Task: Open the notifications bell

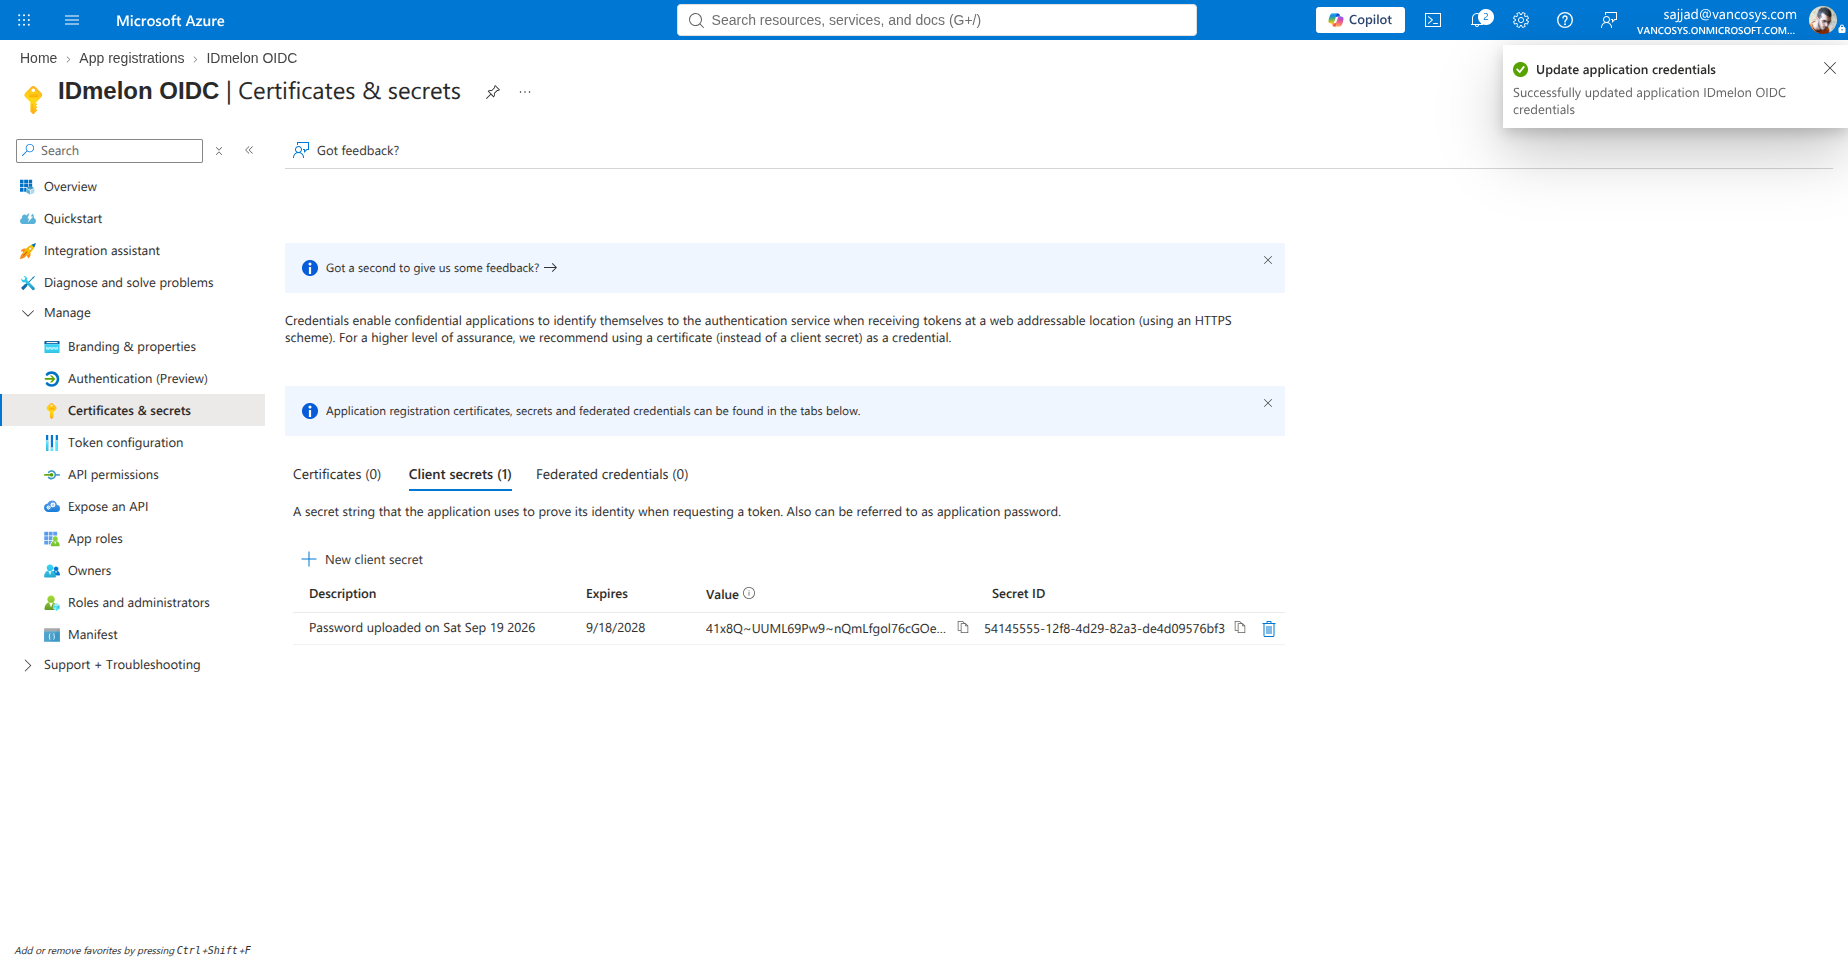Action: coord(1479,20)
